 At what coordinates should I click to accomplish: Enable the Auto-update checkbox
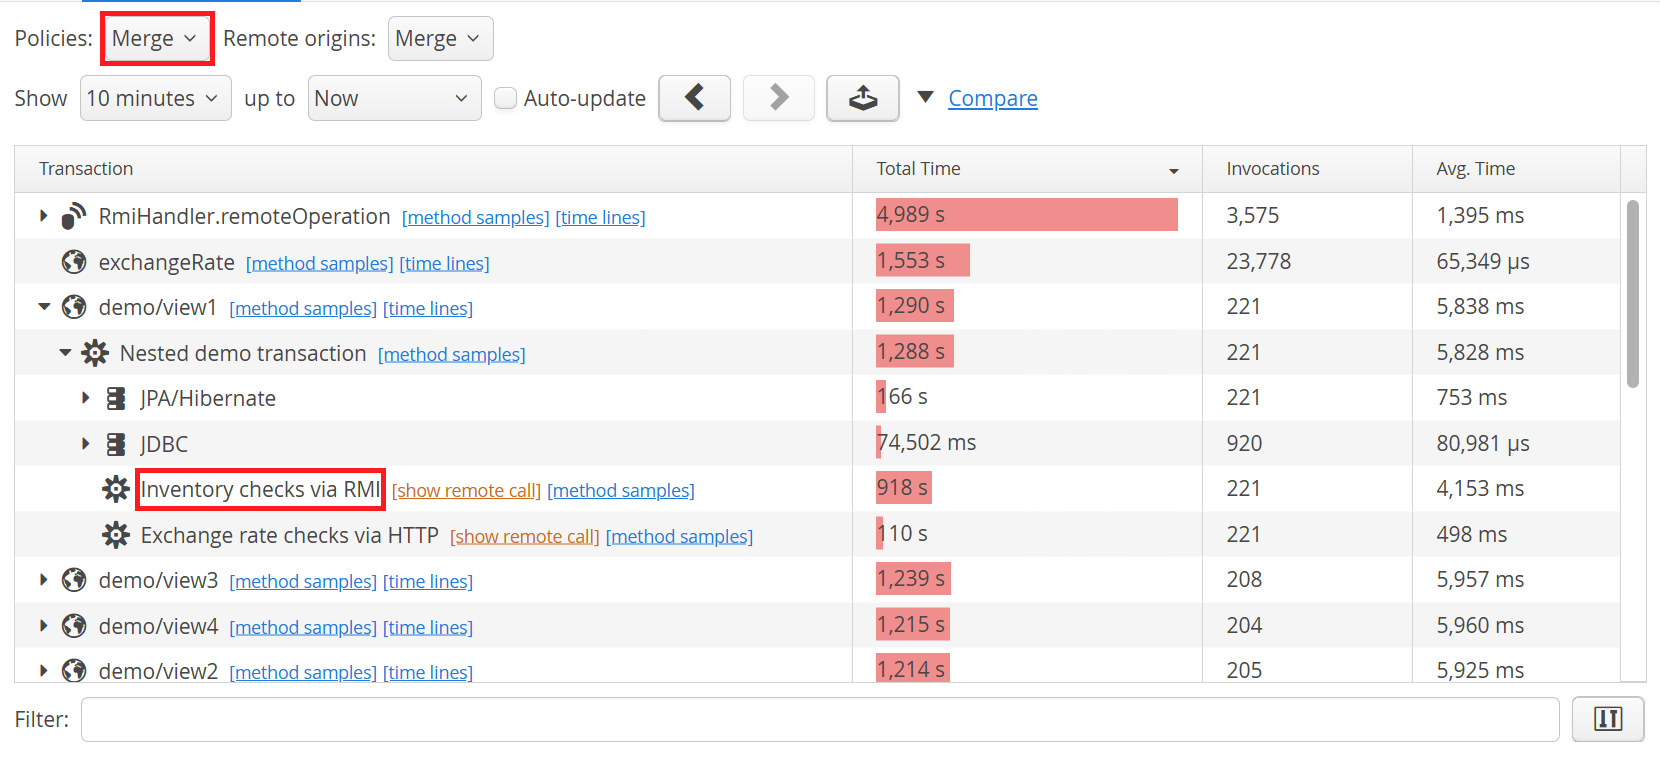coord(506,98)
